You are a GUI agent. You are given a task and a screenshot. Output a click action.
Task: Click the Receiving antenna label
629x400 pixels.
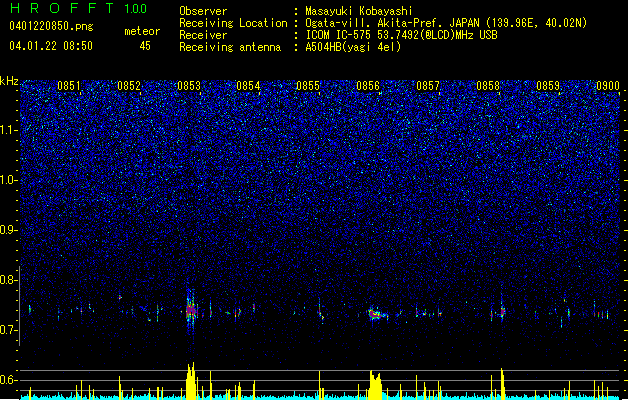230,47
